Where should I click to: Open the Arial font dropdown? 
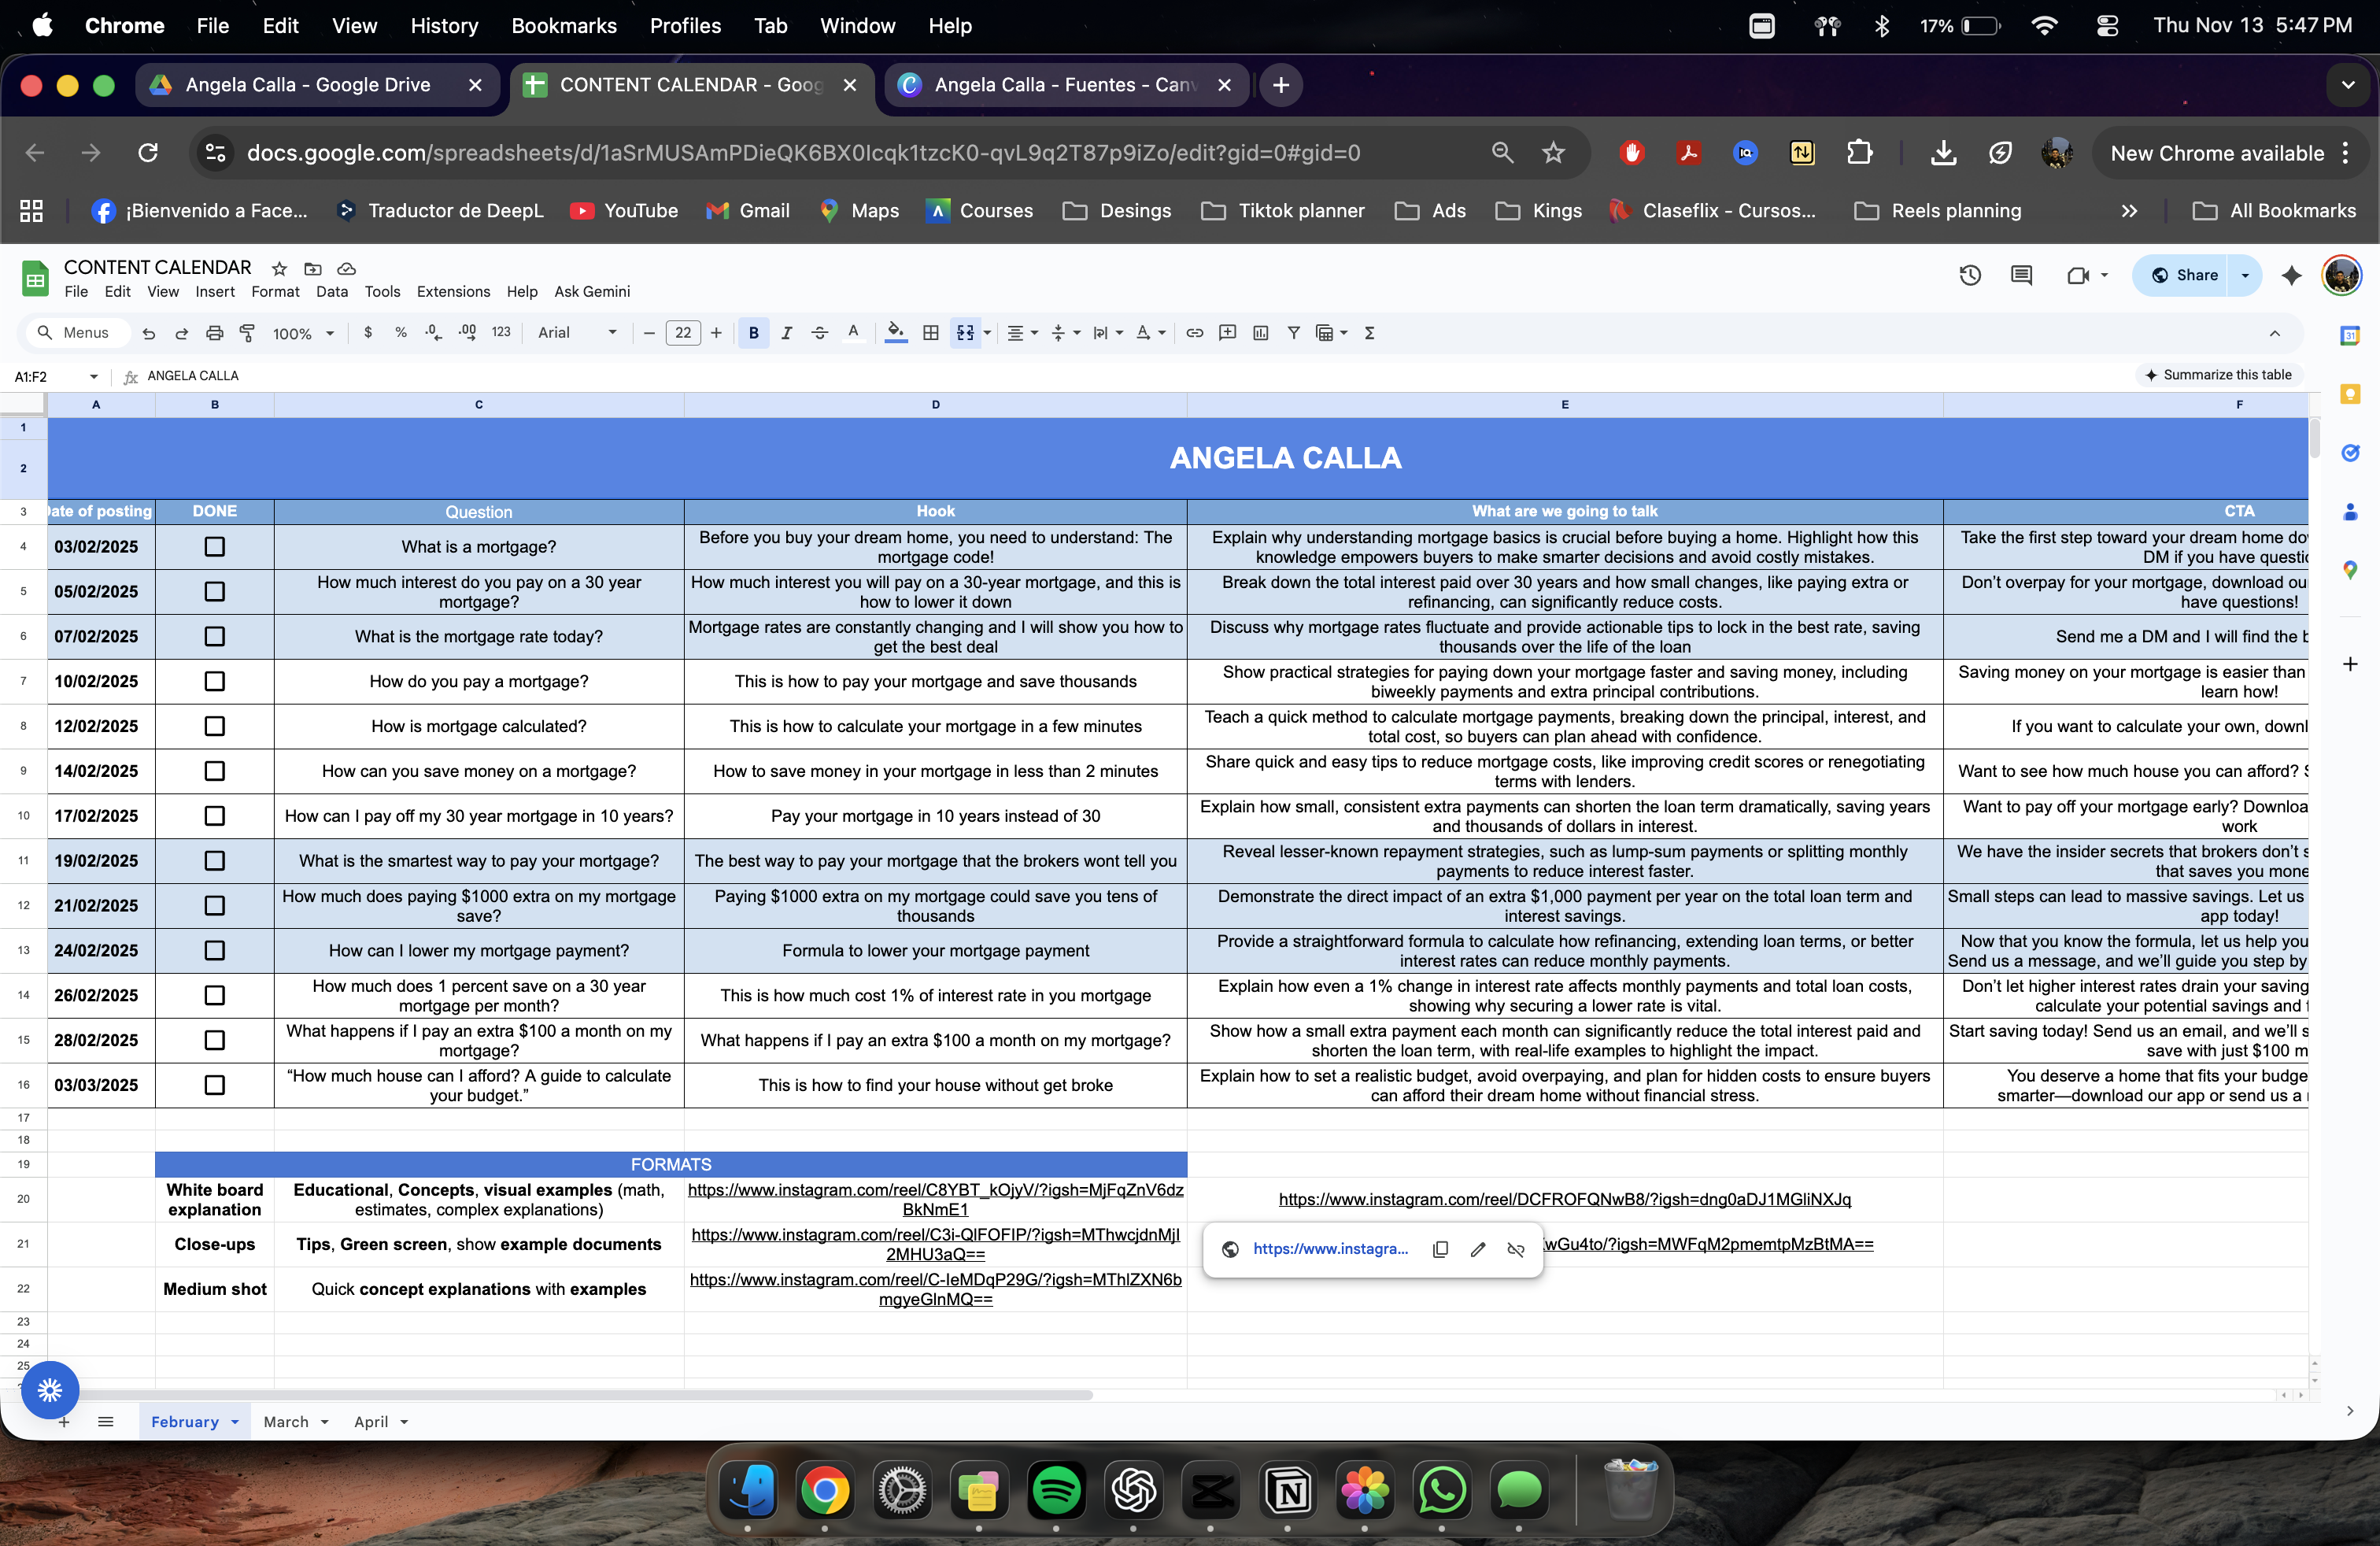[577, 333]
